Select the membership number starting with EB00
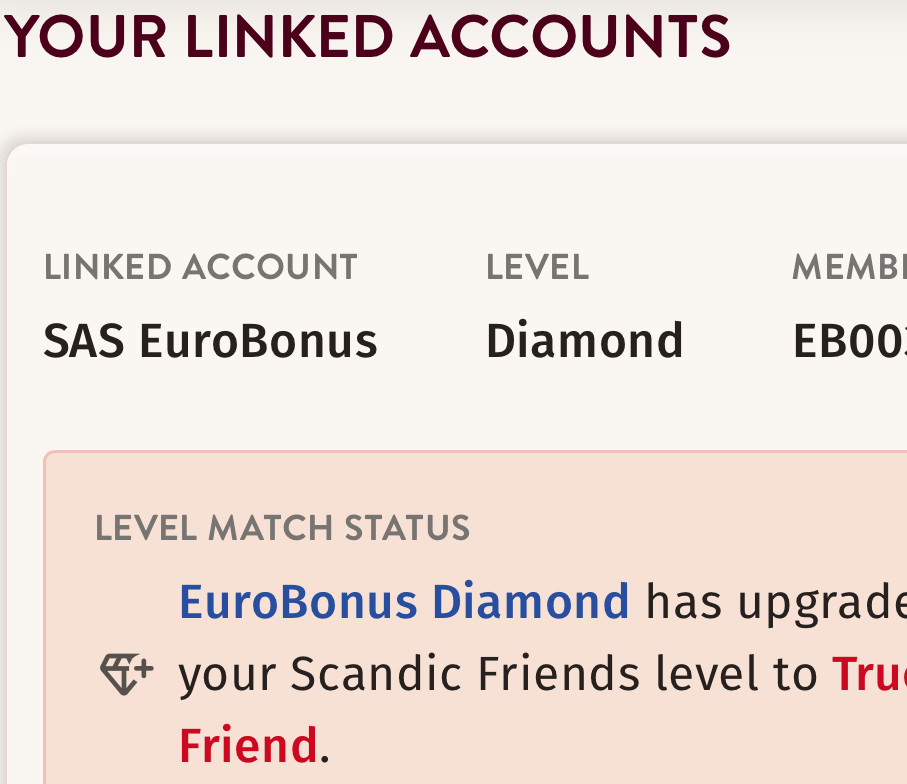 point(850,342)
